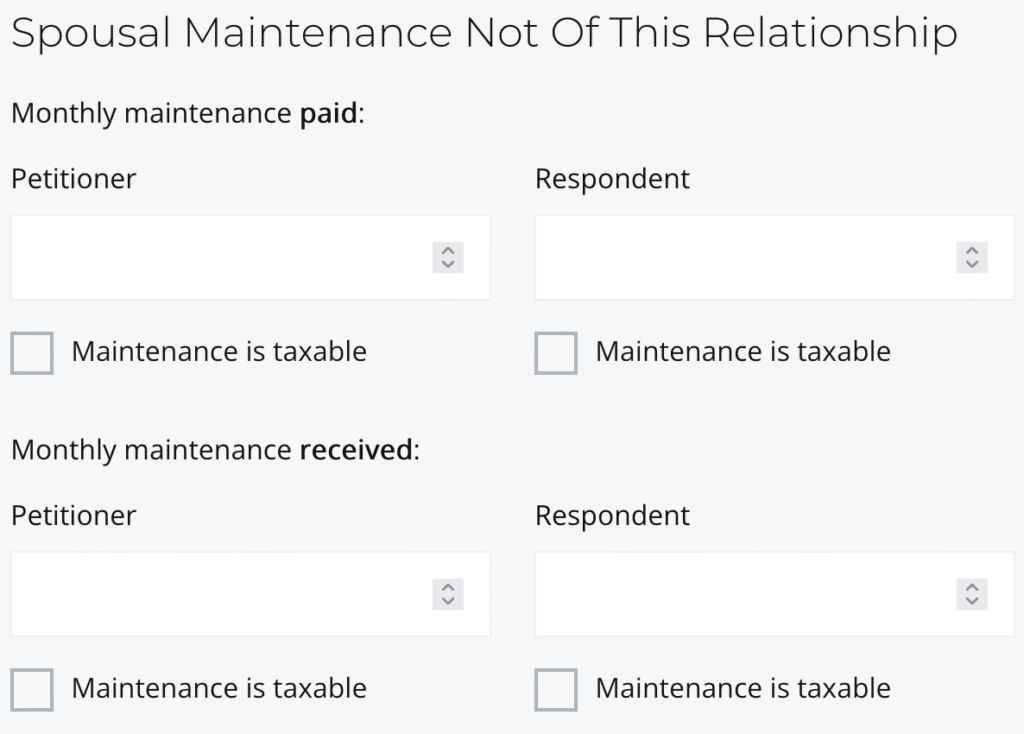Increase Petitioner received amount using up arrow
Screen dimensions: 1024x734
[448, 587]
